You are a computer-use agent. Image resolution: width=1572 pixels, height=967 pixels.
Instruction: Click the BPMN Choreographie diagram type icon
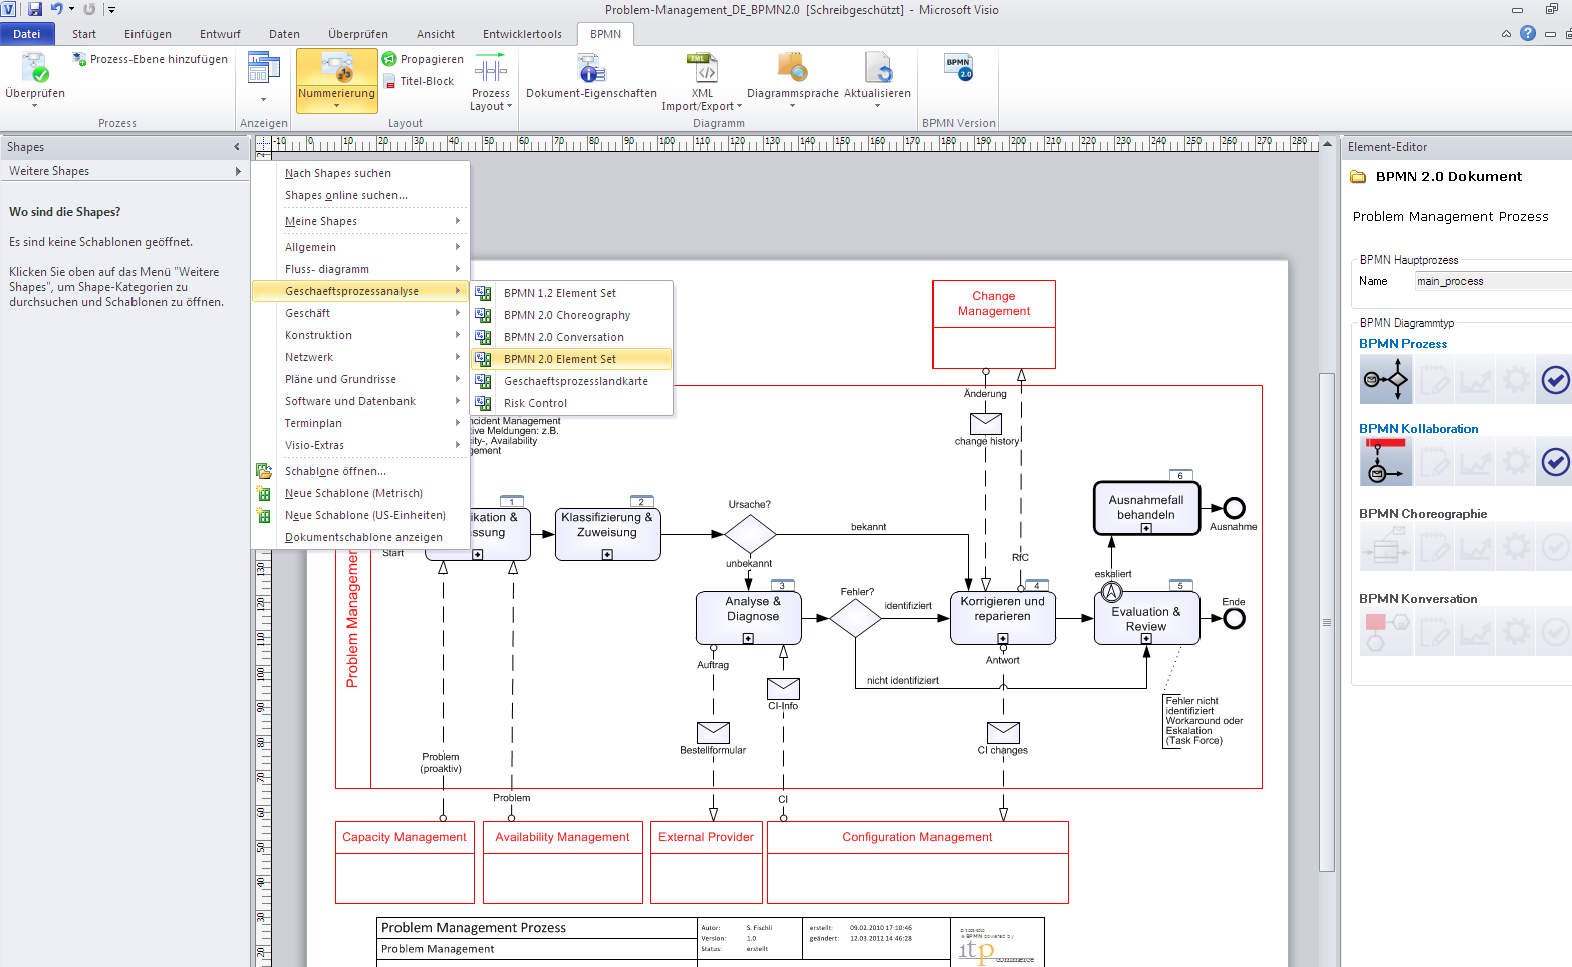tap(1386, 548)
